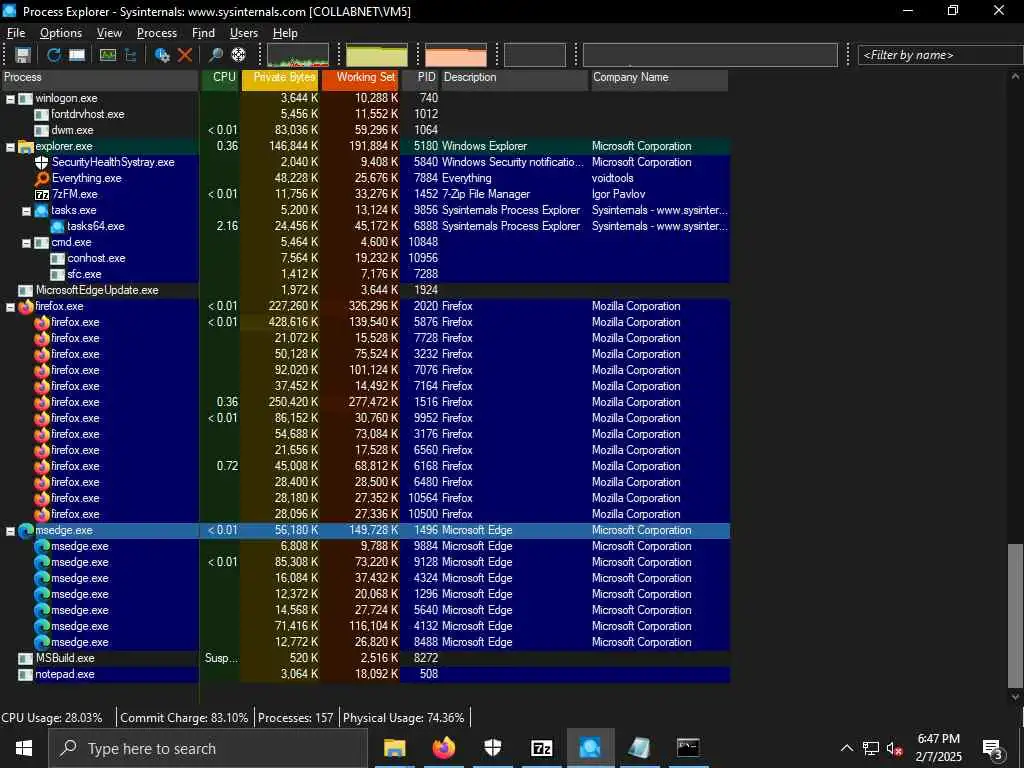The height and width of the screenshot is (768, 1024).
Task: Sort by the Working Set column header
Action: pos(360,78)
